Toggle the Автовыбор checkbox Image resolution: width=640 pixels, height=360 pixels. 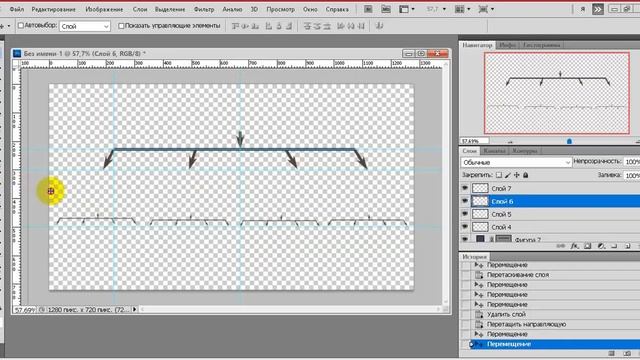(x=21, y=26)
